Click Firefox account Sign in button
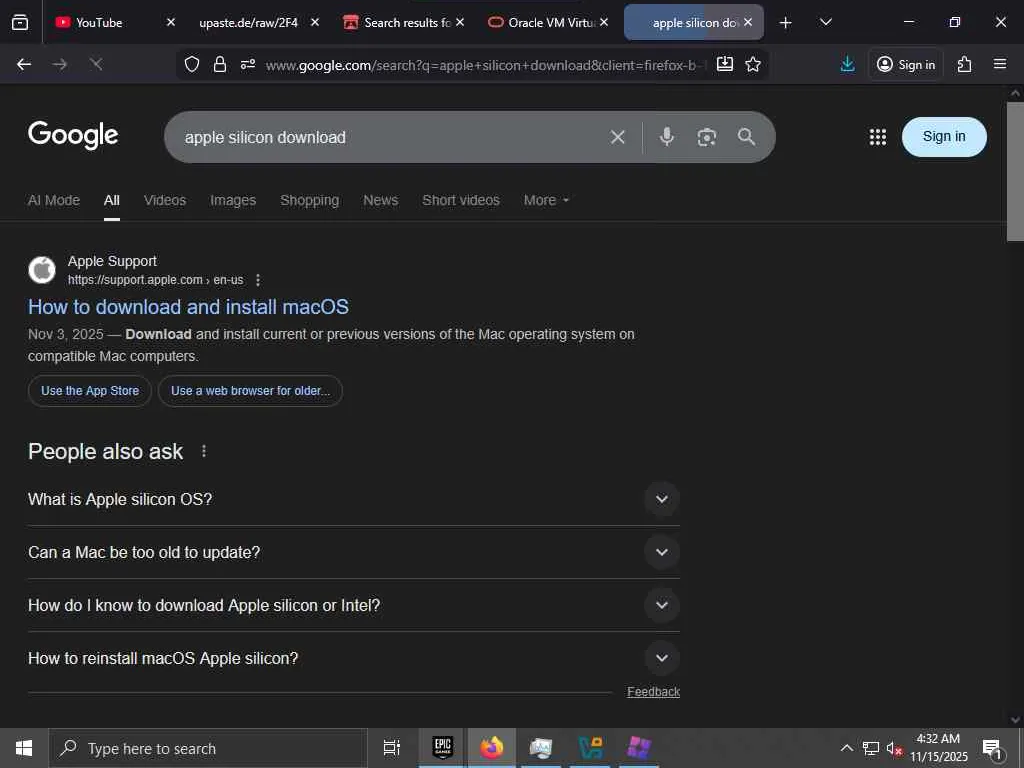The image size is (1024, 768). 906,64
